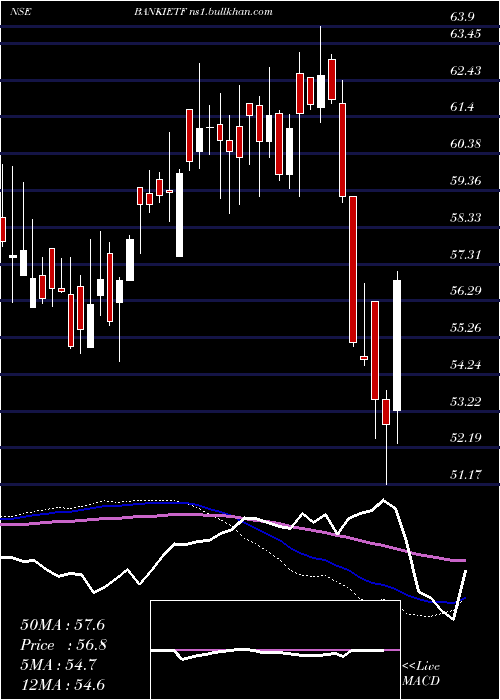Click the 59.36 price axis label
Viewport: 500px width, 700px height.
[x=466, y=181]
